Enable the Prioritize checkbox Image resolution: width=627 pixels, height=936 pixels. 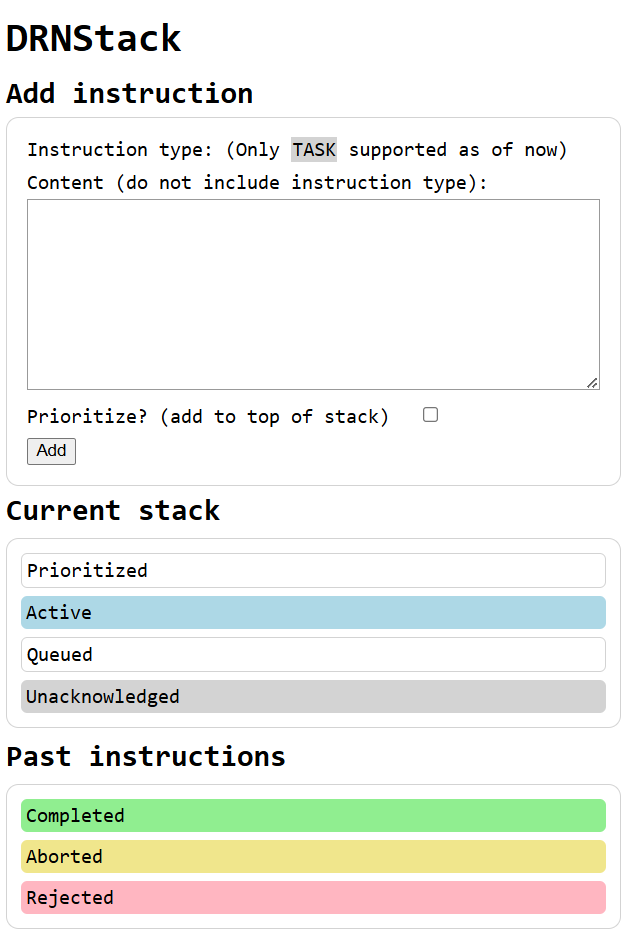430,414
